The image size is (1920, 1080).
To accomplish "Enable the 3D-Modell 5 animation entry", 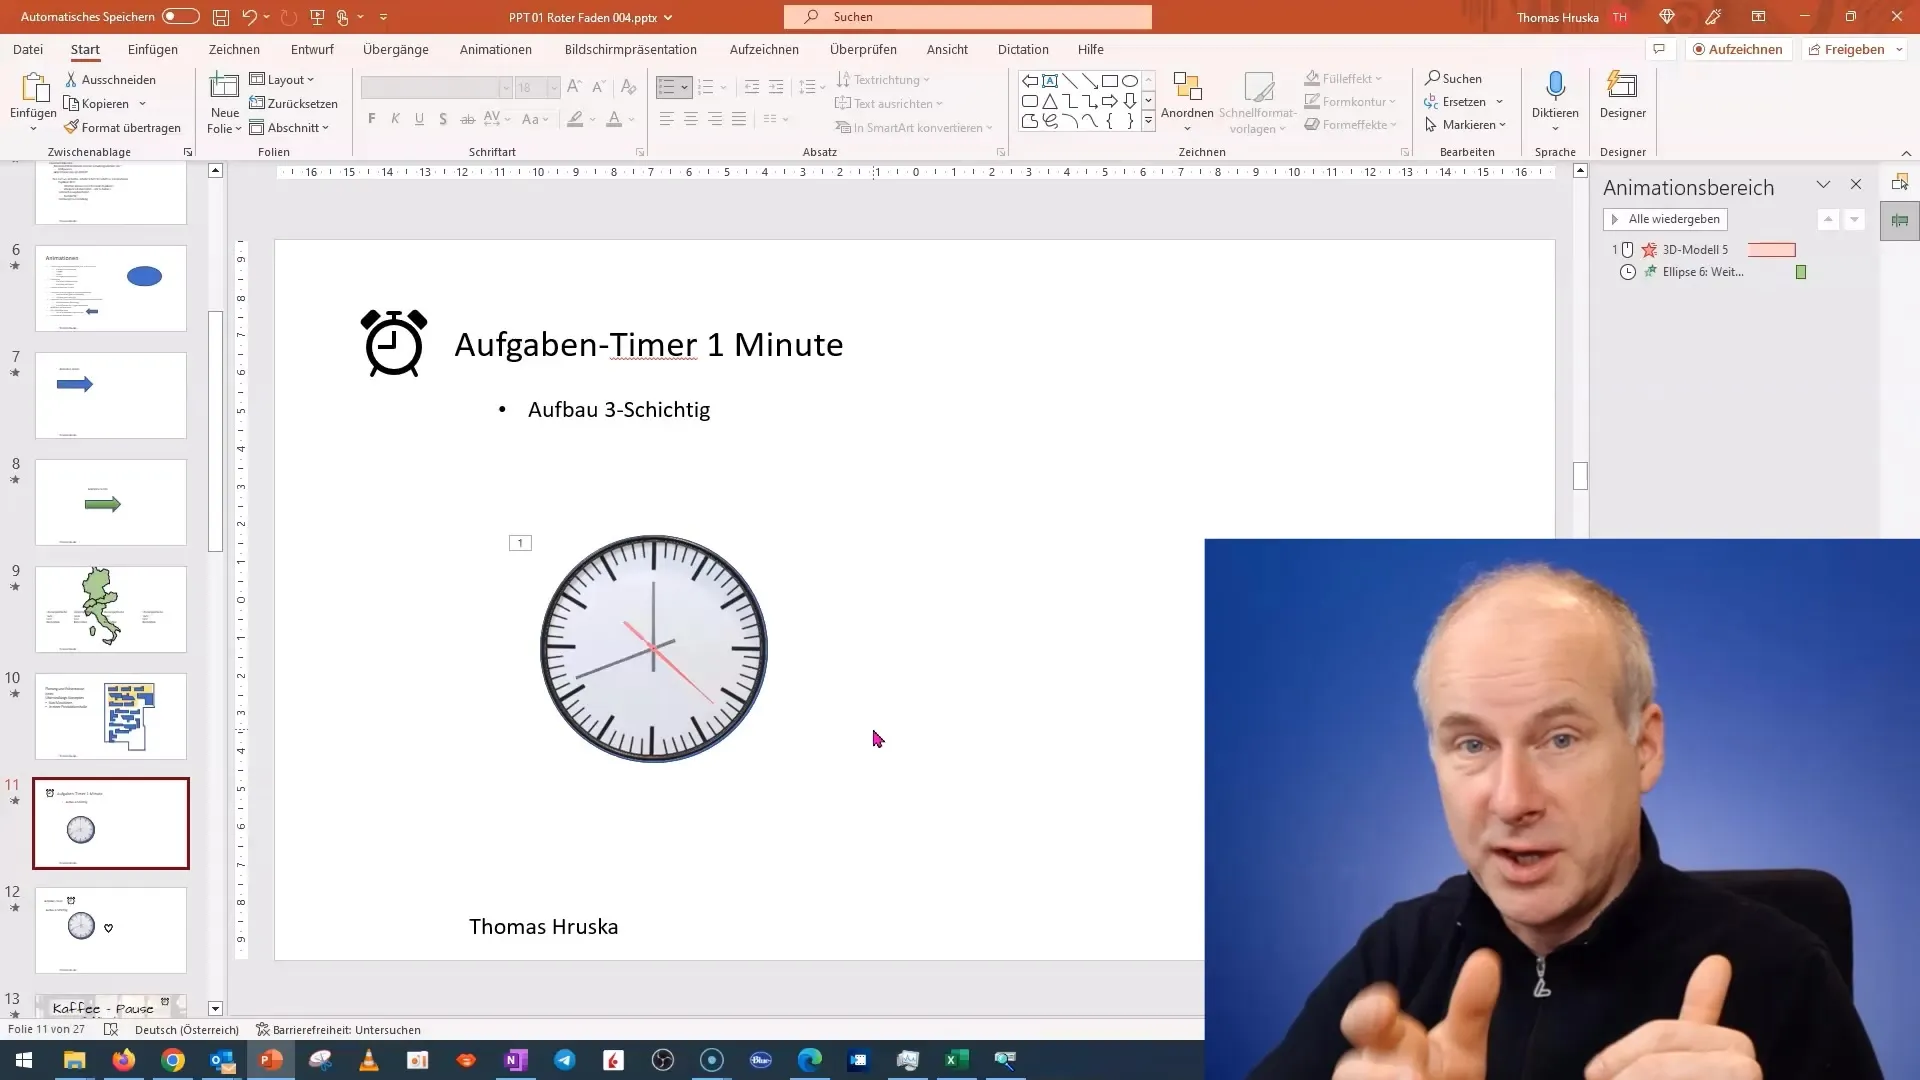I will 1695,249.
